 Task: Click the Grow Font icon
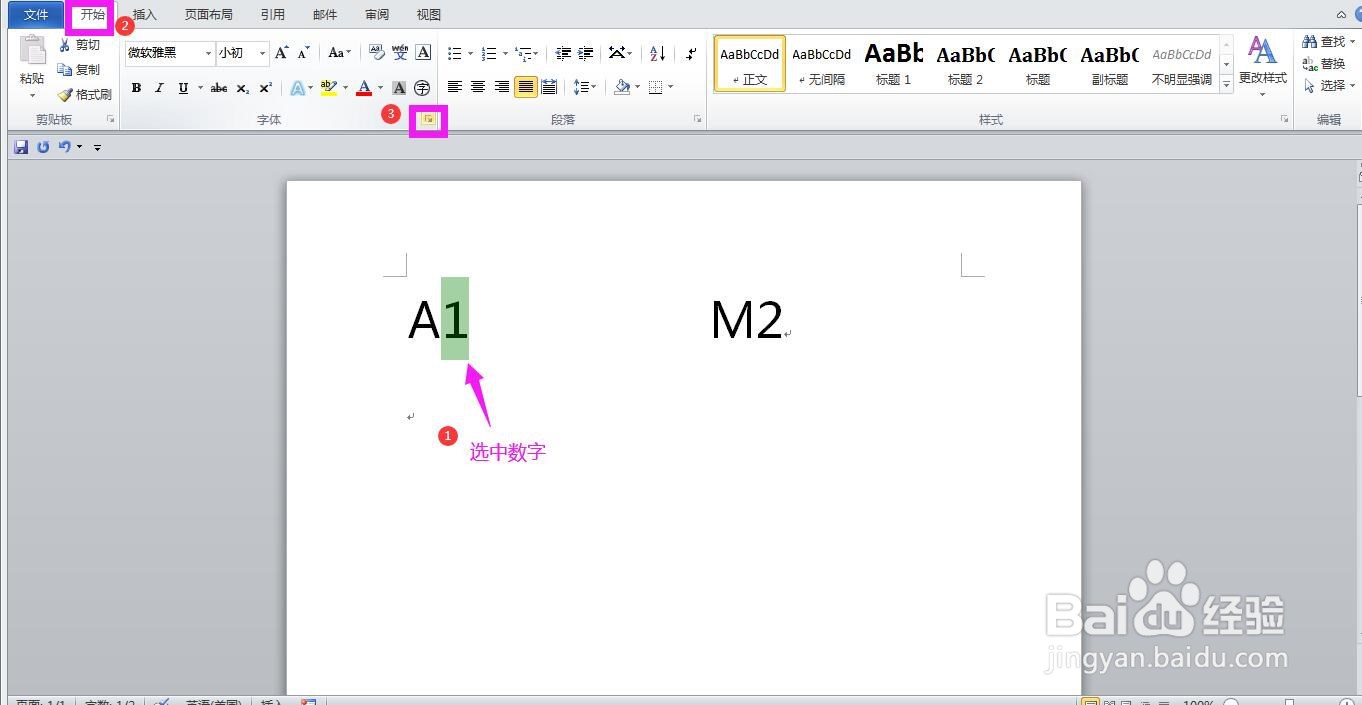click(x=282, y=53)
